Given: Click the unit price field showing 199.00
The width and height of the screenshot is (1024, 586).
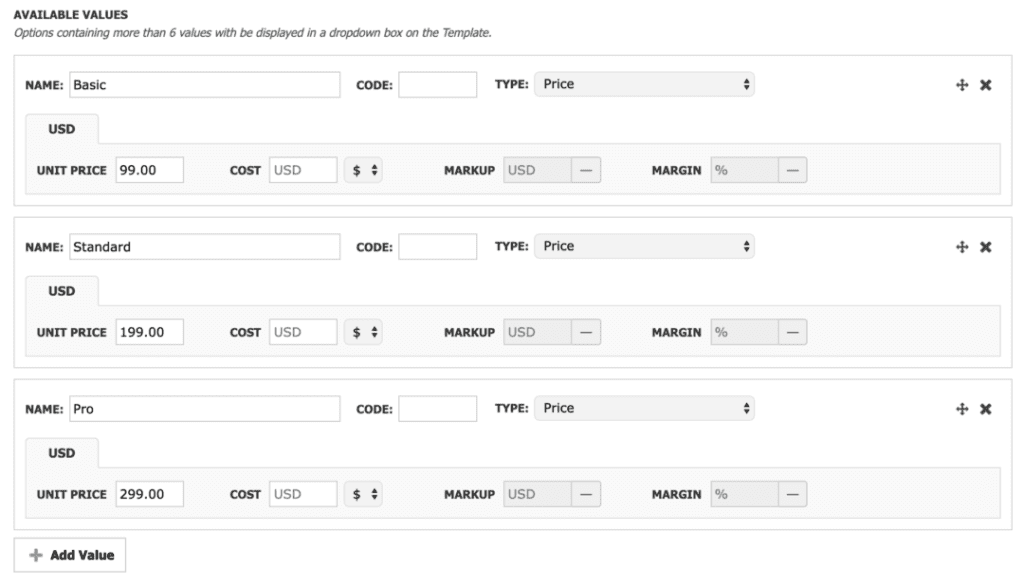Looking at the screenshot, I should pyautogui.click(x=149, y=333).
